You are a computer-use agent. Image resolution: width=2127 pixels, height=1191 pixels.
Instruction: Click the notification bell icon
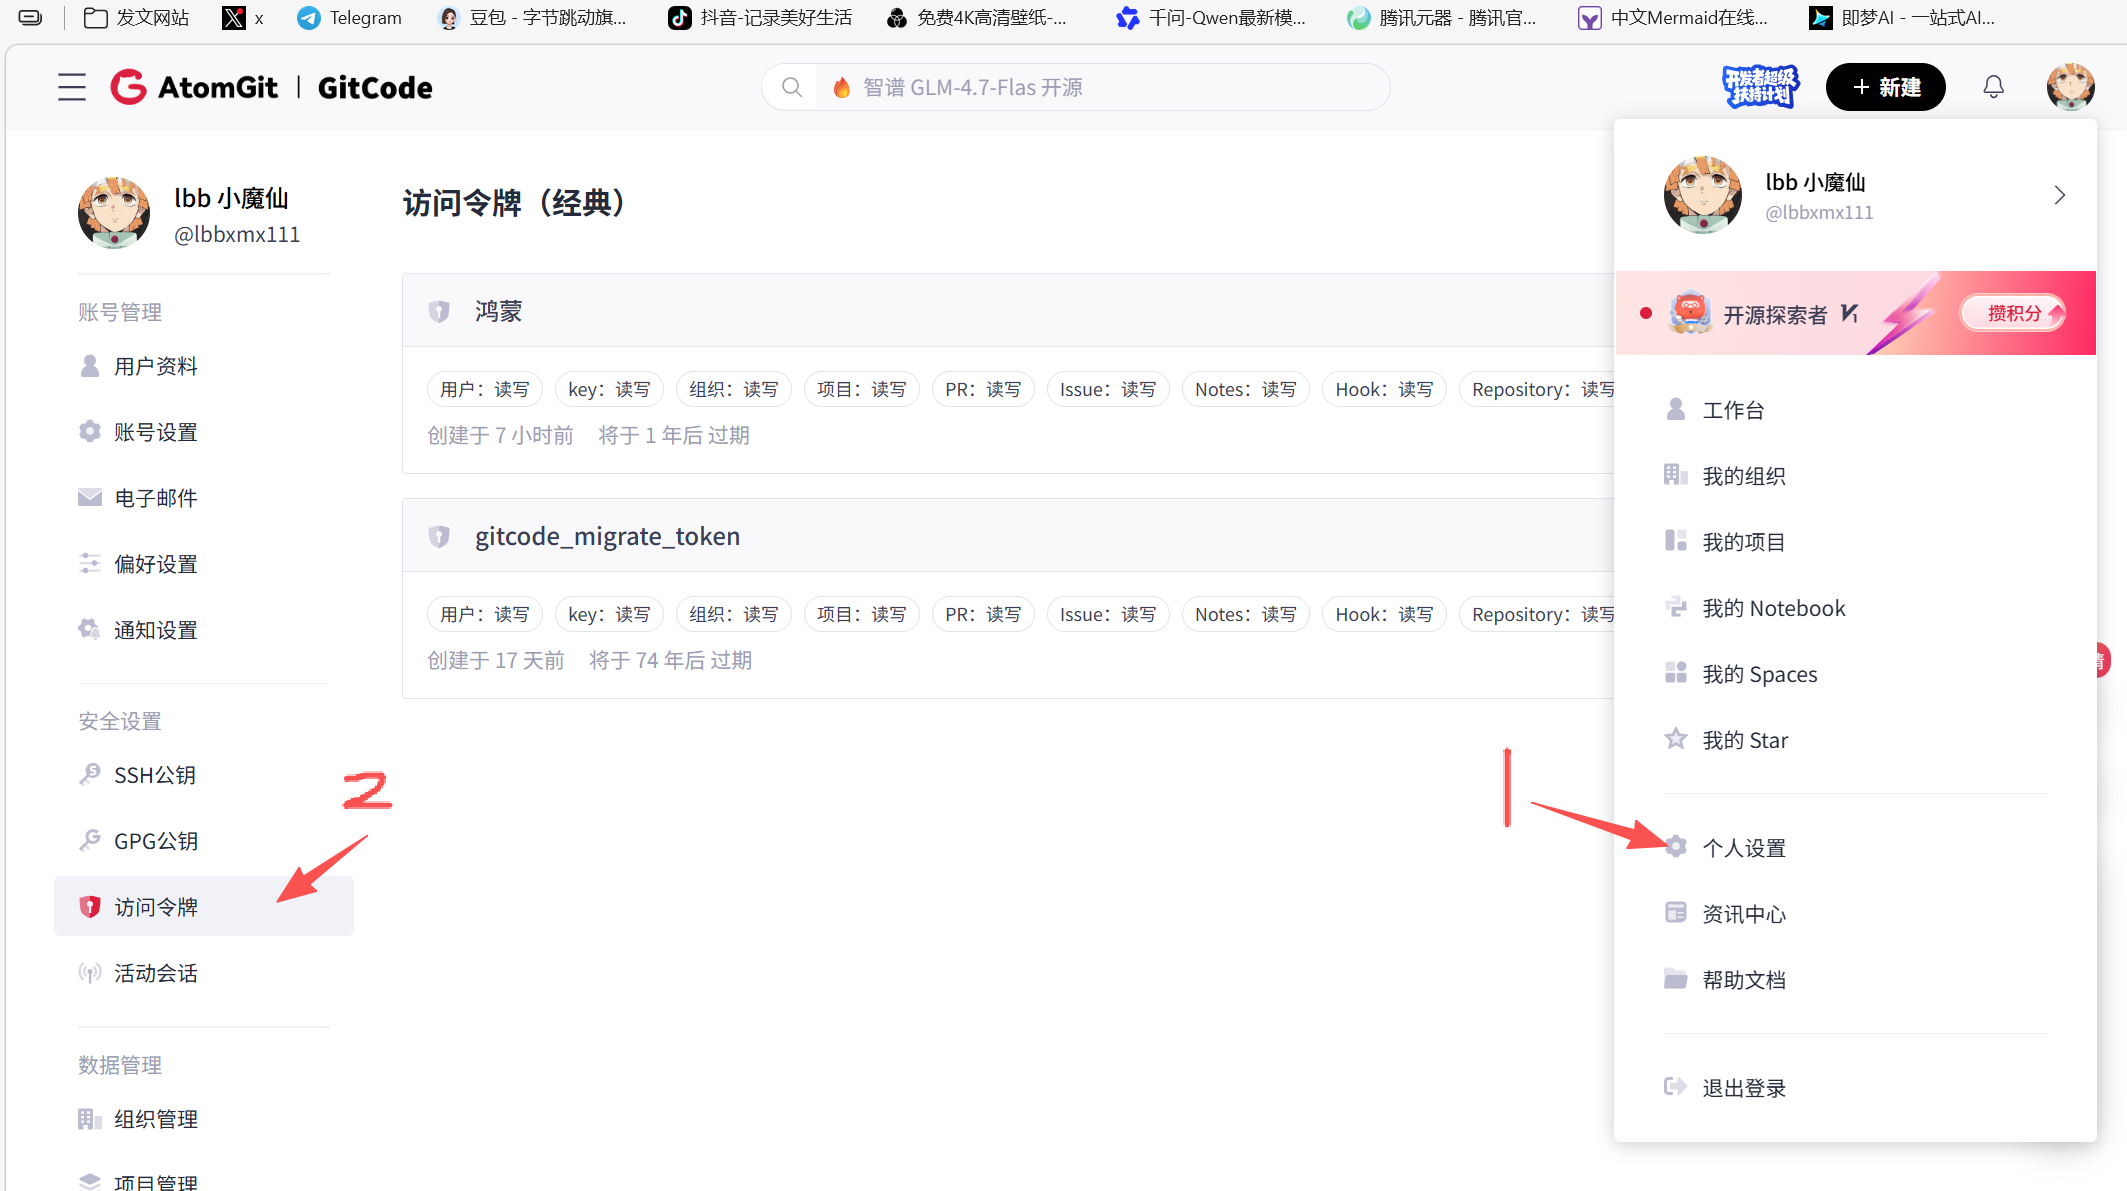pos(1993,88)
